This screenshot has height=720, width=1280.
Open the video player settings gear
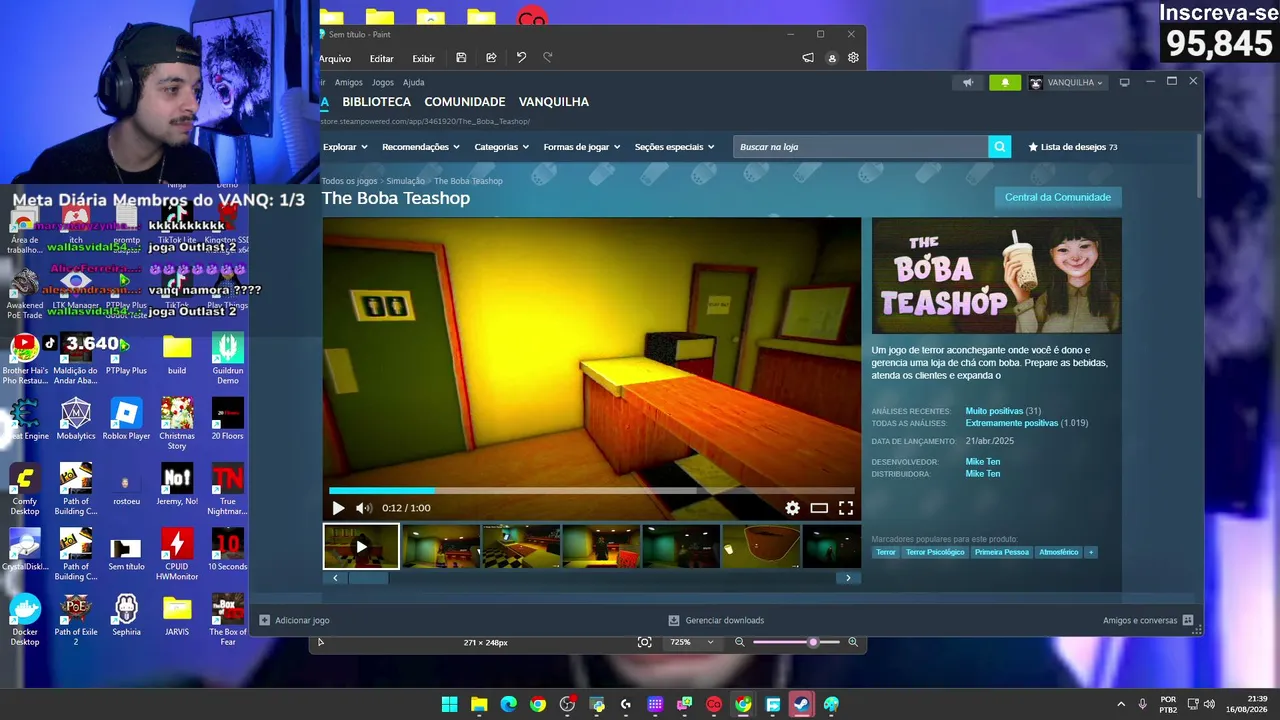point(792,508)
